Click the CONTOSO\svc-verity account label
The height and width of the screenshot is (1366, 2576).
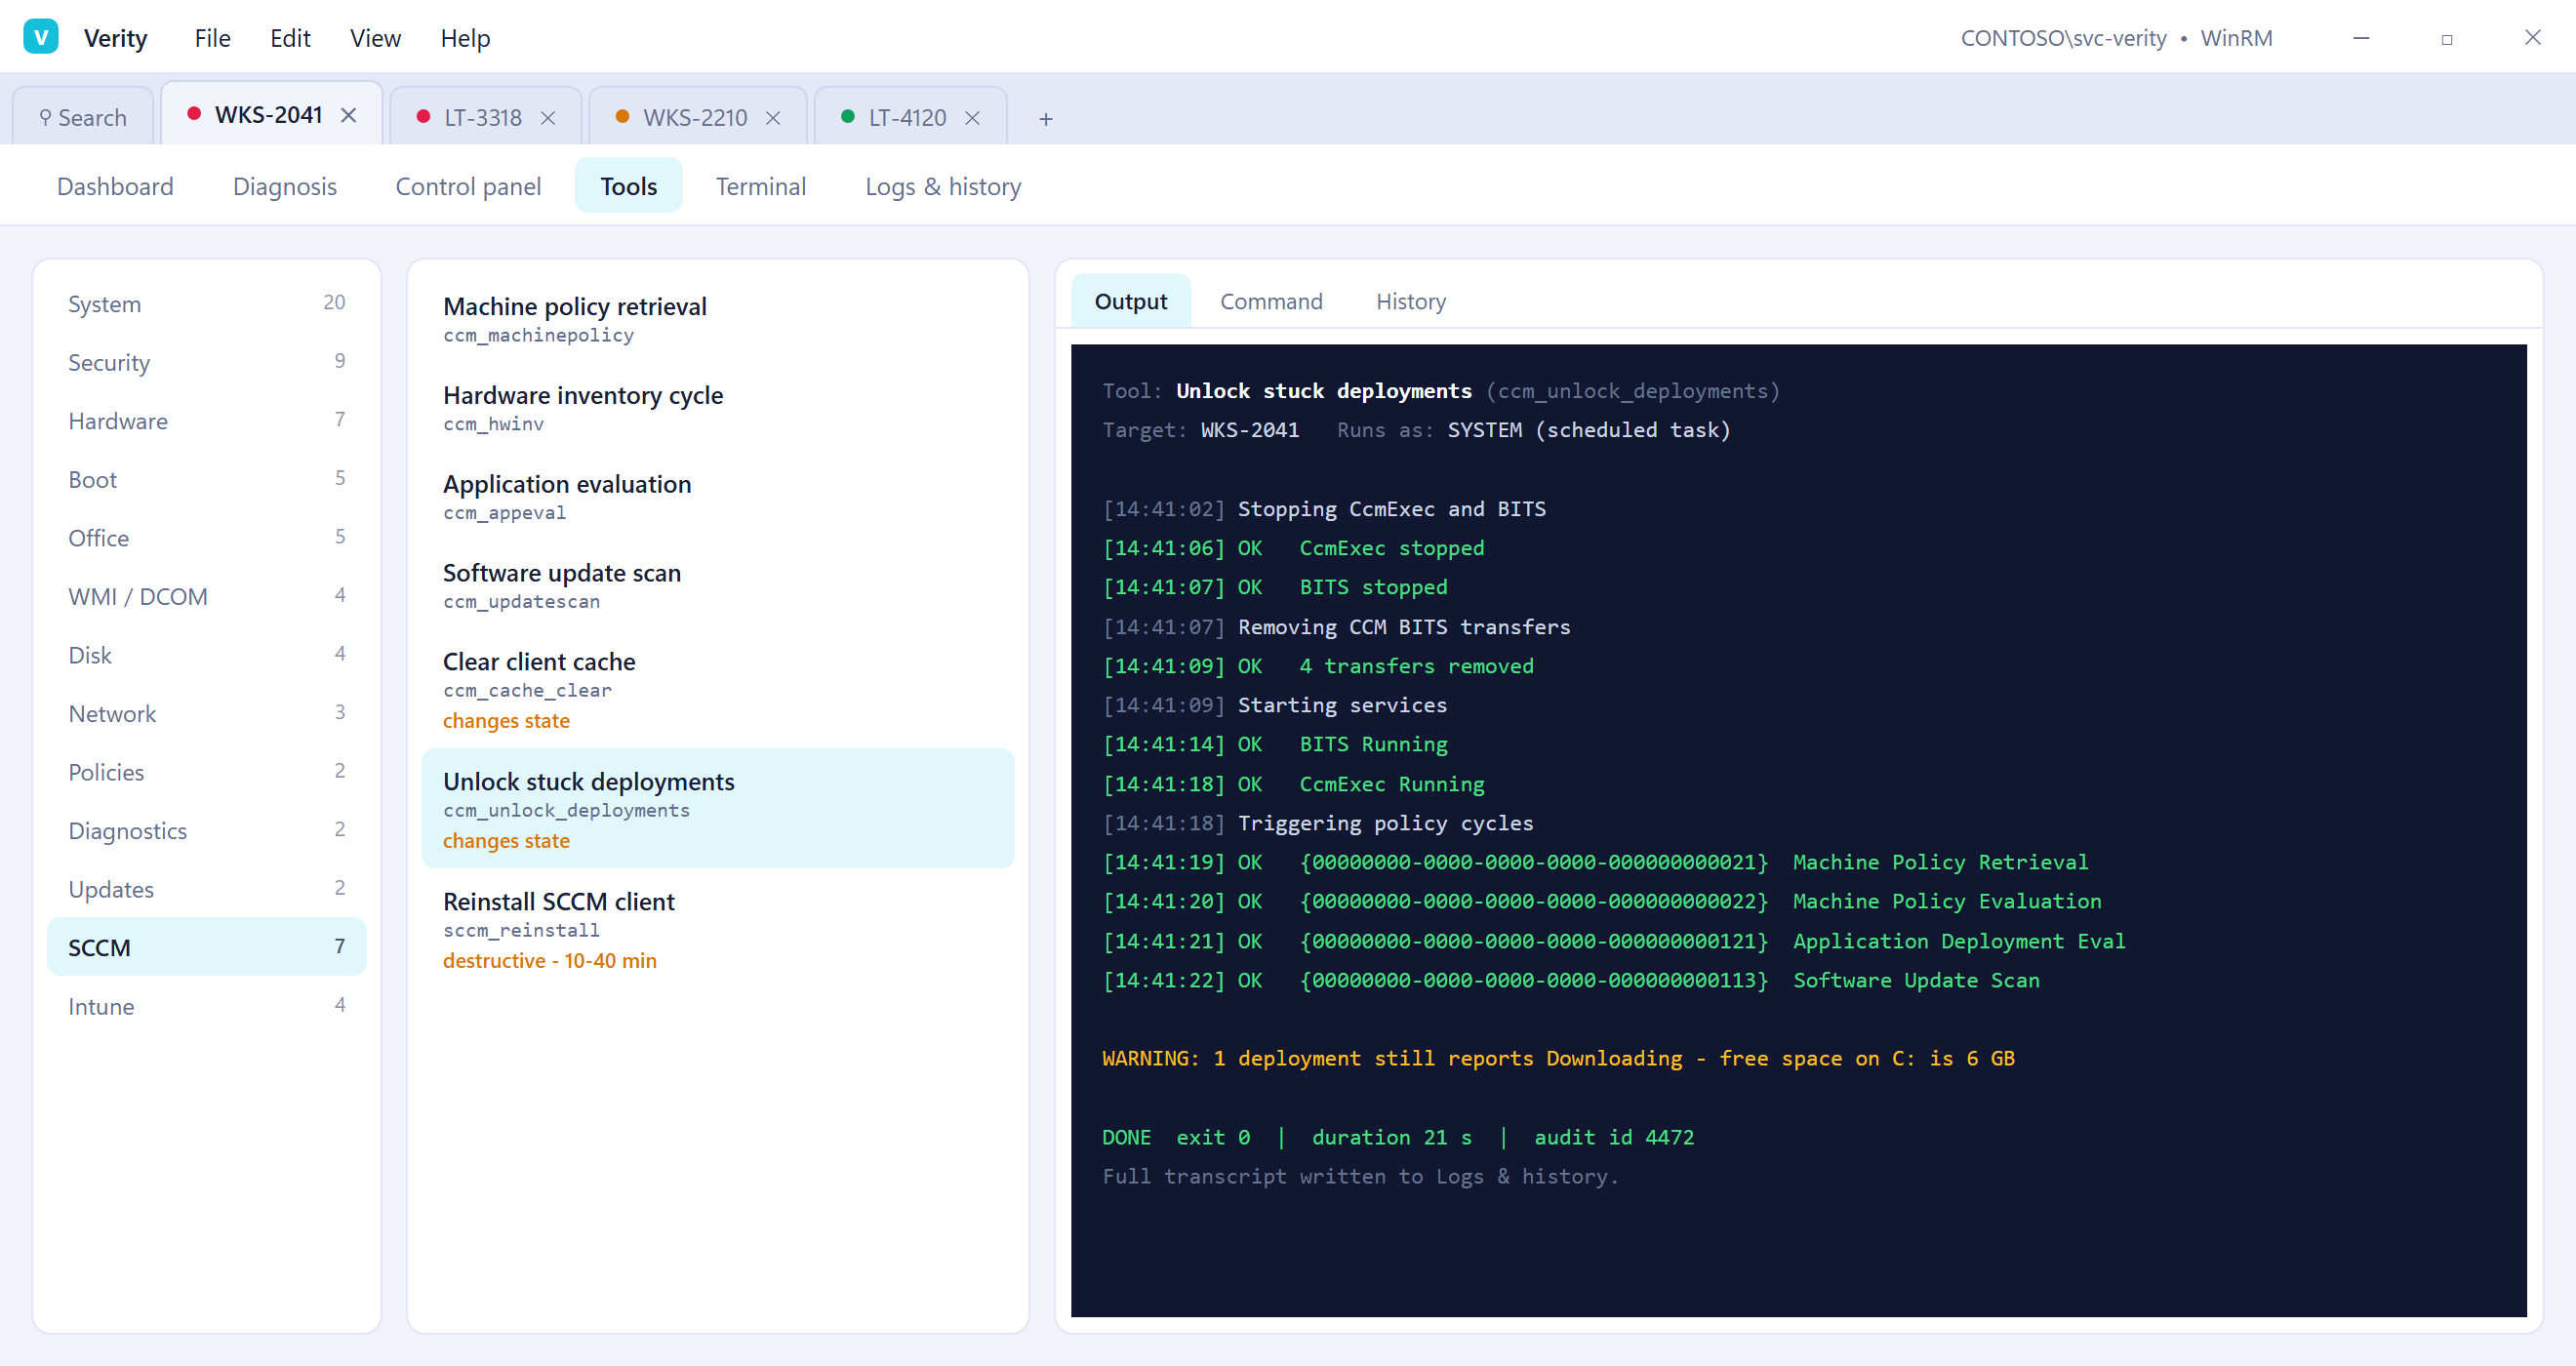tap(2063, 38)
